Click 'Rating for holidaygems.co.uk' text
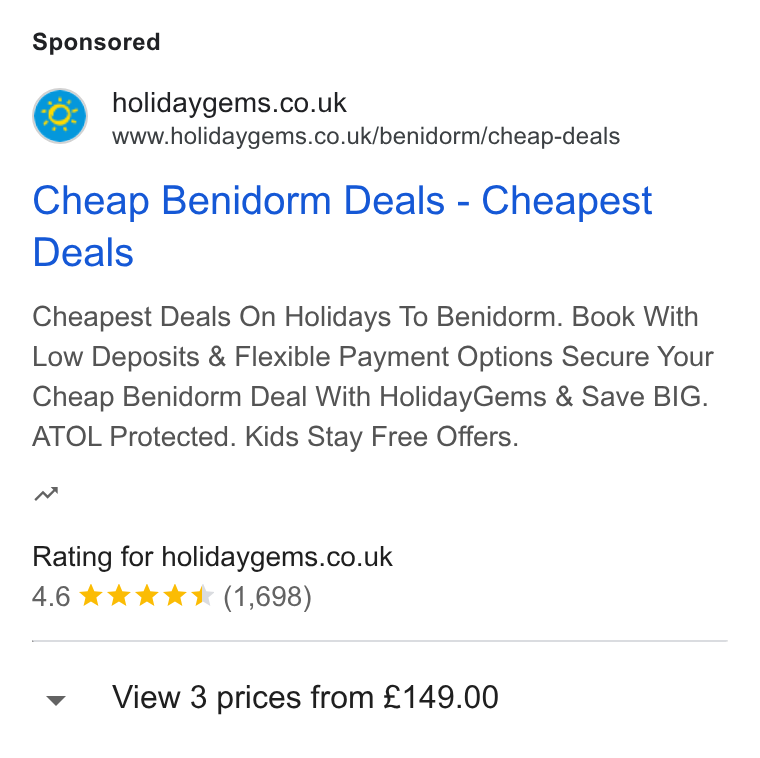 [x=212, y=556]
